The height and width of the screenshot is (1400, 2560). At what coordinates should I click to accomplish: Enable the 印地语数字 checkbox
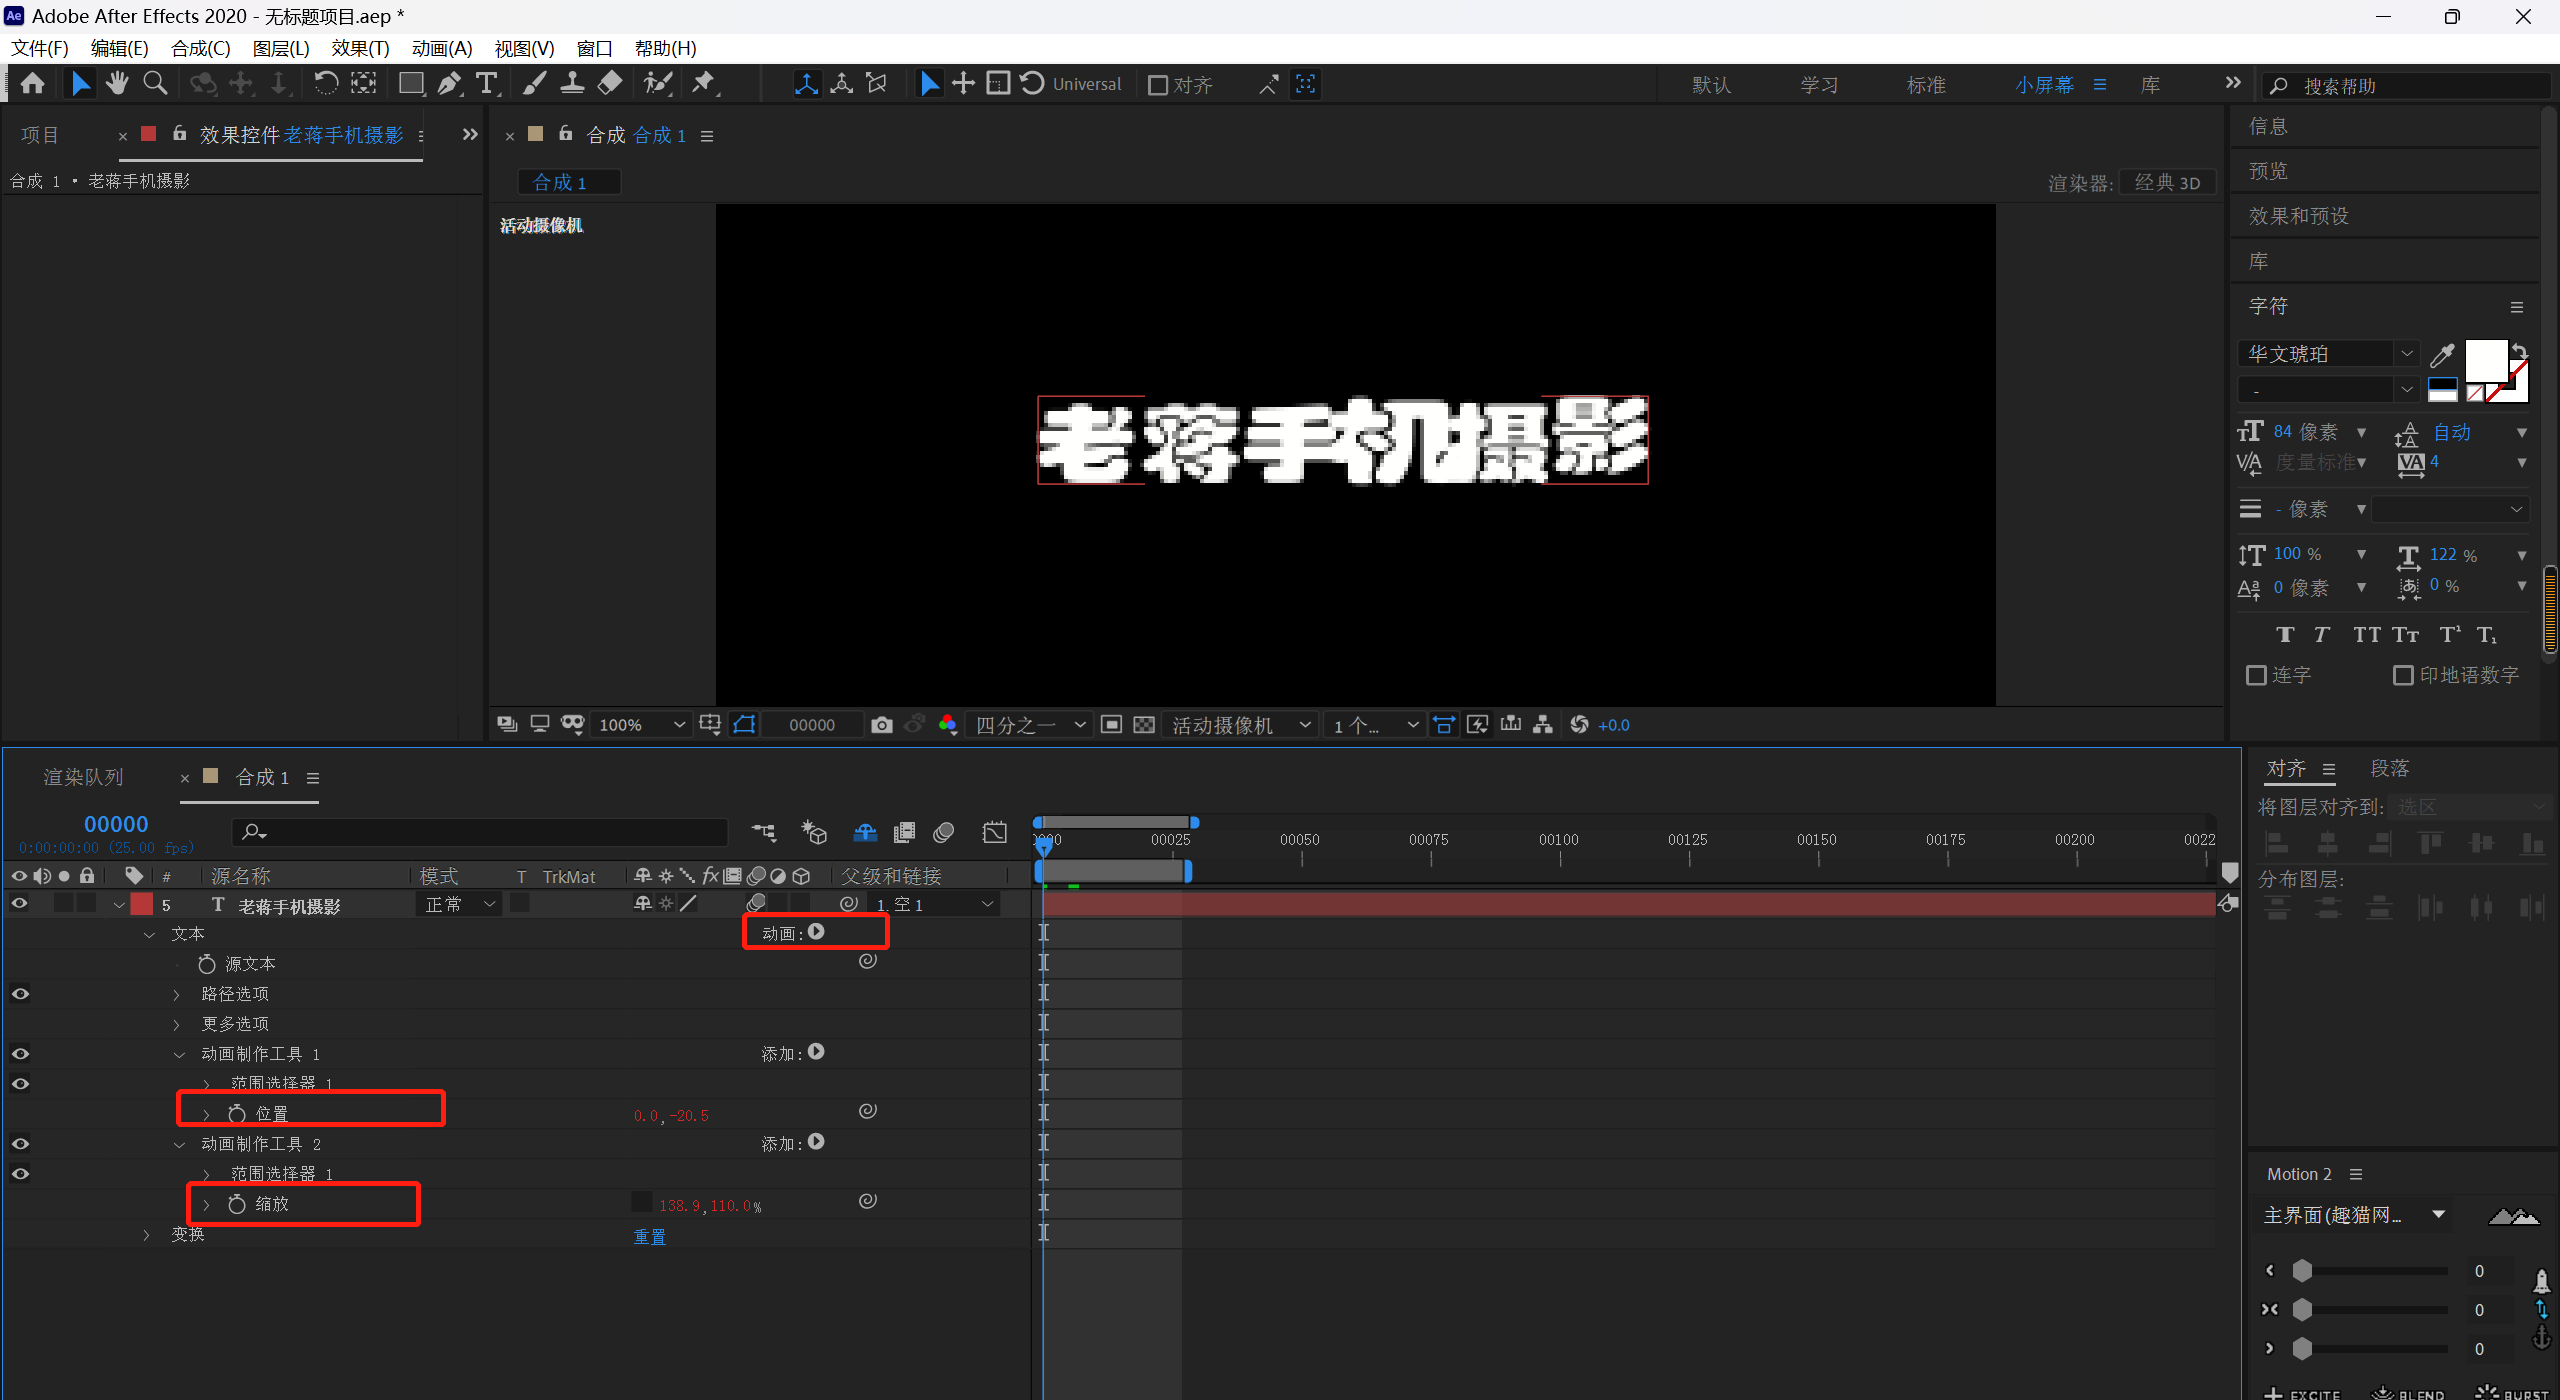pyautogui.click(x=2403, y=675)
